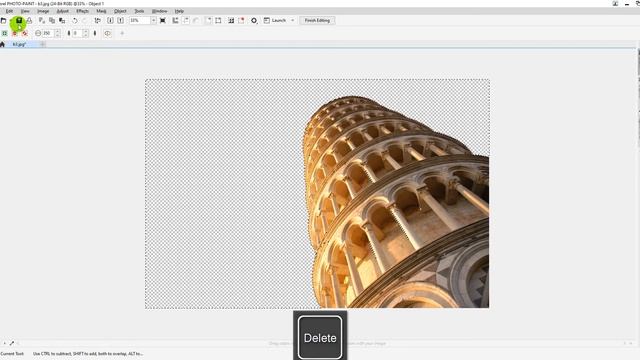The image size is (640, 360).
Task: Click the nib size field showing 250
Action: [x=48, y=33]
